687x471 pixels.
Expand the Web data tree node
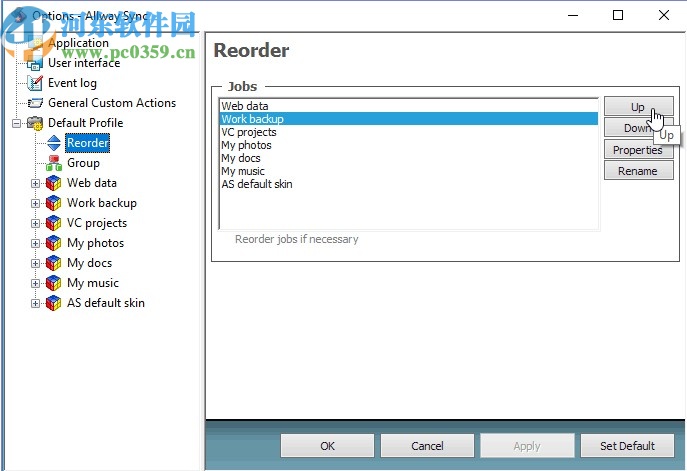pyautogui.click(x=35, y=184)
